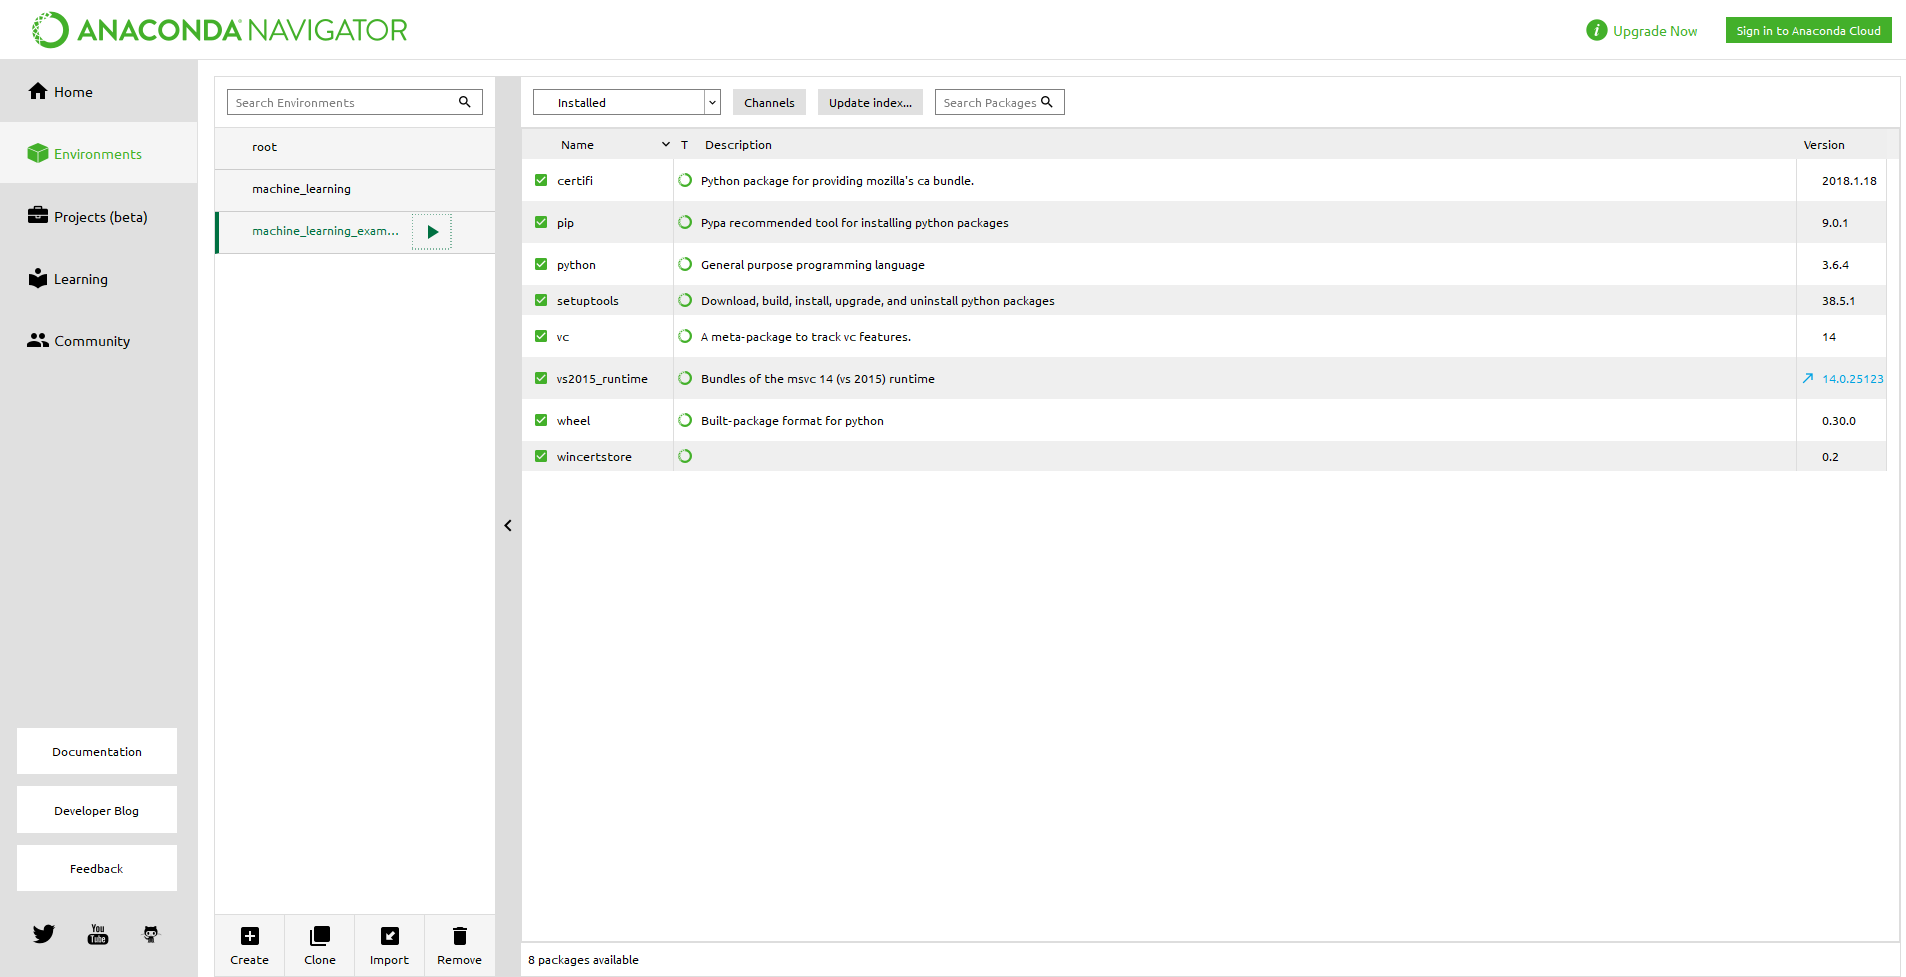Toggle the certifi package checkbox

click(x=541, y=180)
